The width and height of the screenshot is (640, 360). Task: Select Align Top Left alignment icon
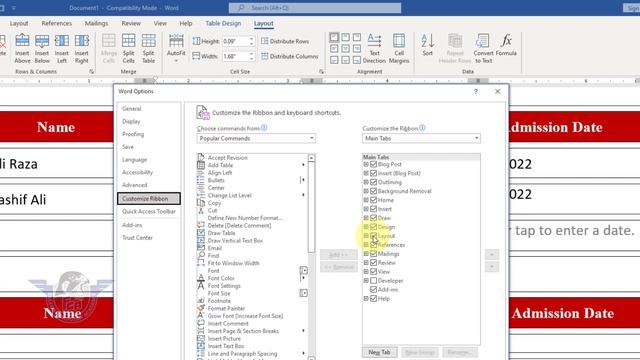click(334, 38)
